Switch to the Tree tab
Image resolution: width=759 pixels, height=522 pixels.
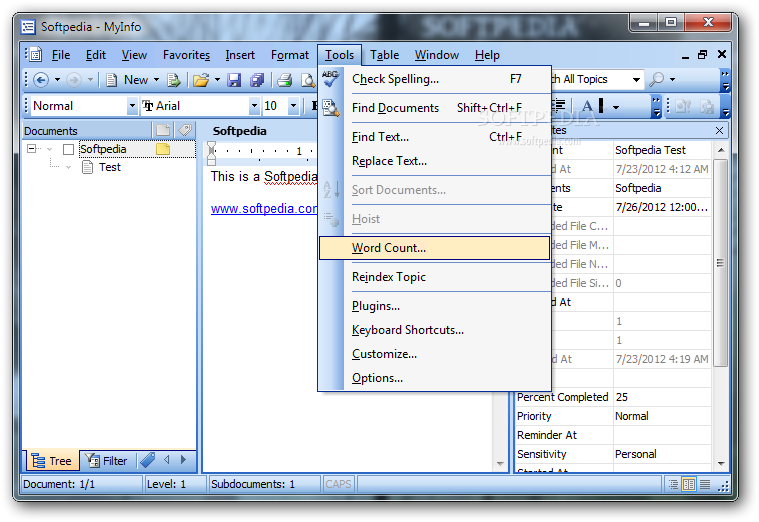(x=51, y=461)
